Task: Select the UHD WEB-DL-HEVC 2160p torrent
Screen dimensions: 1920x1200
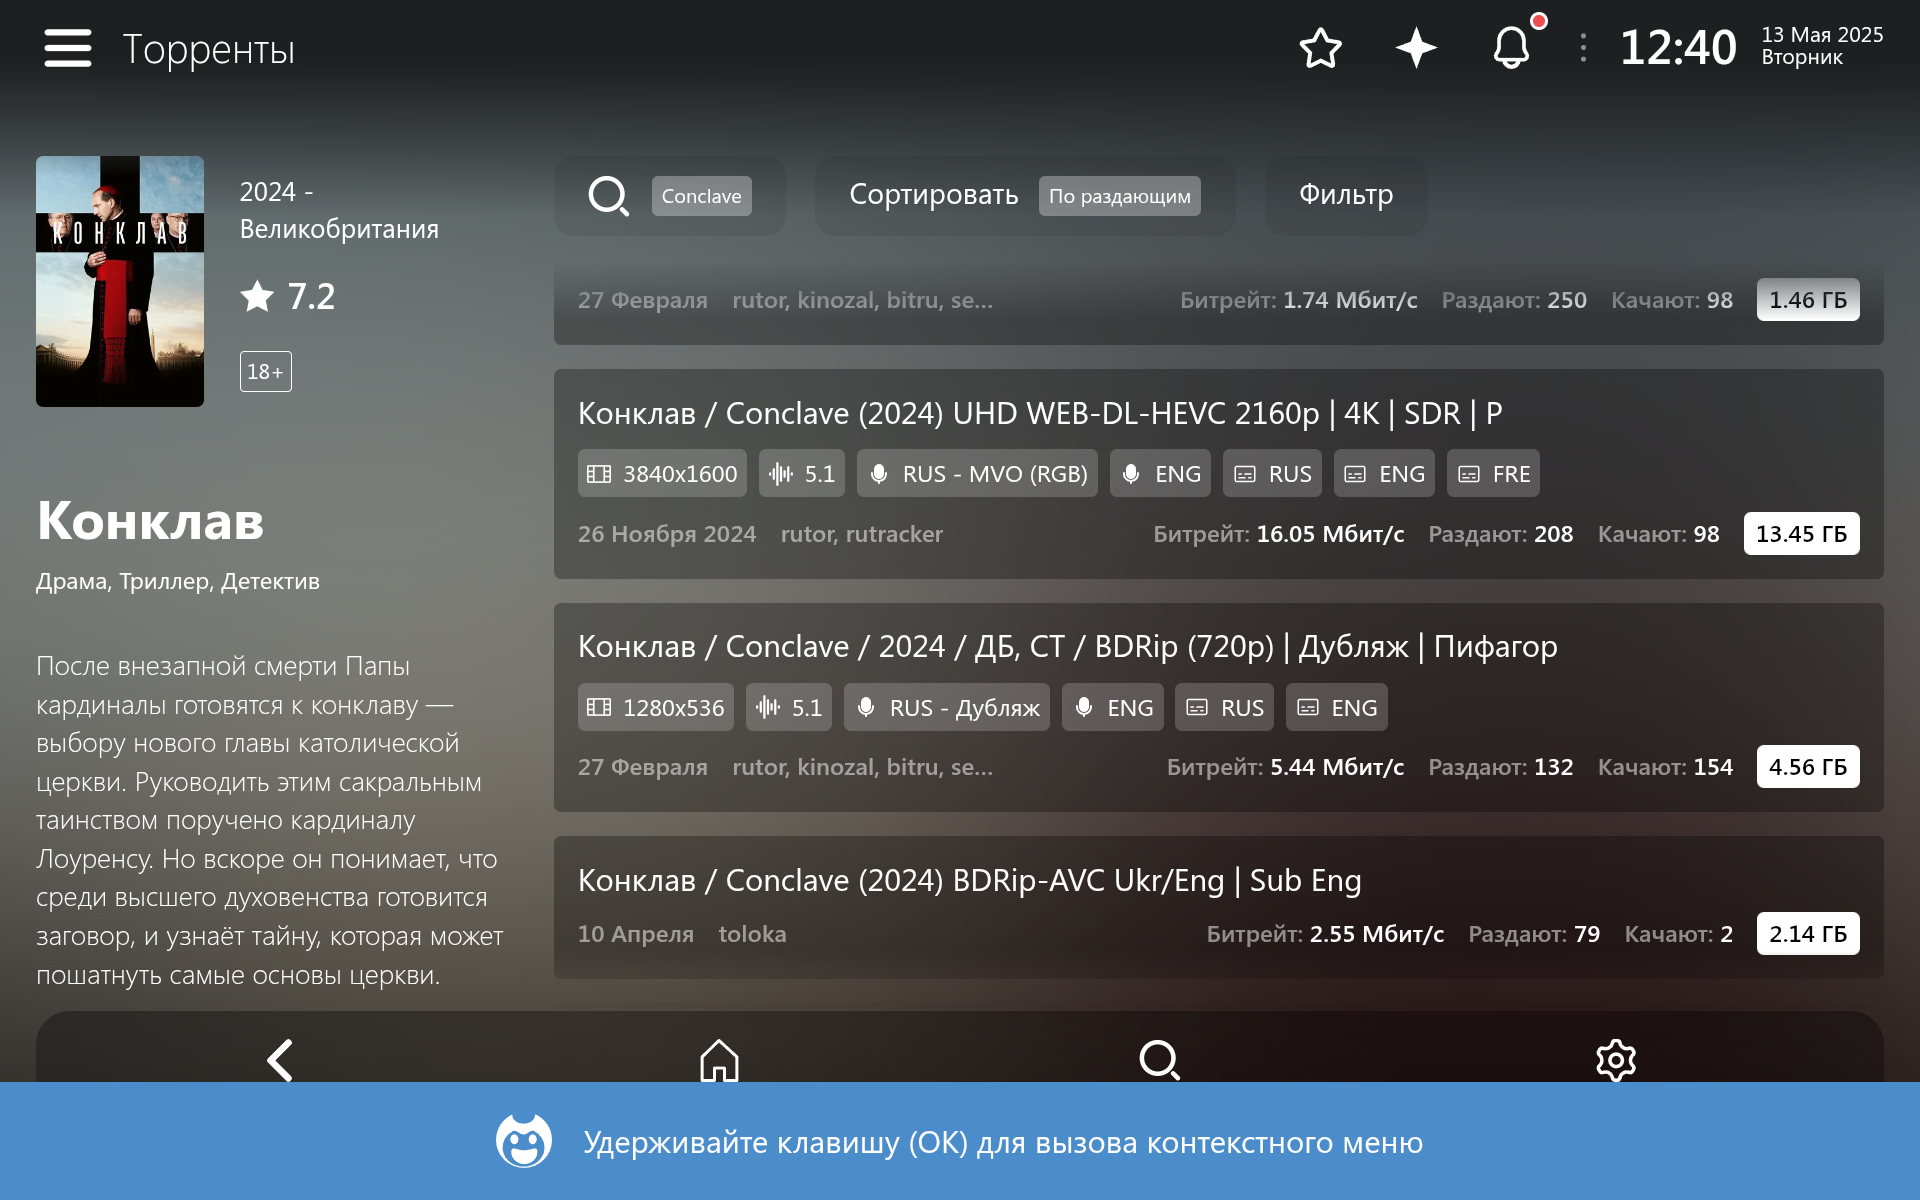Action: point(1040,414)
